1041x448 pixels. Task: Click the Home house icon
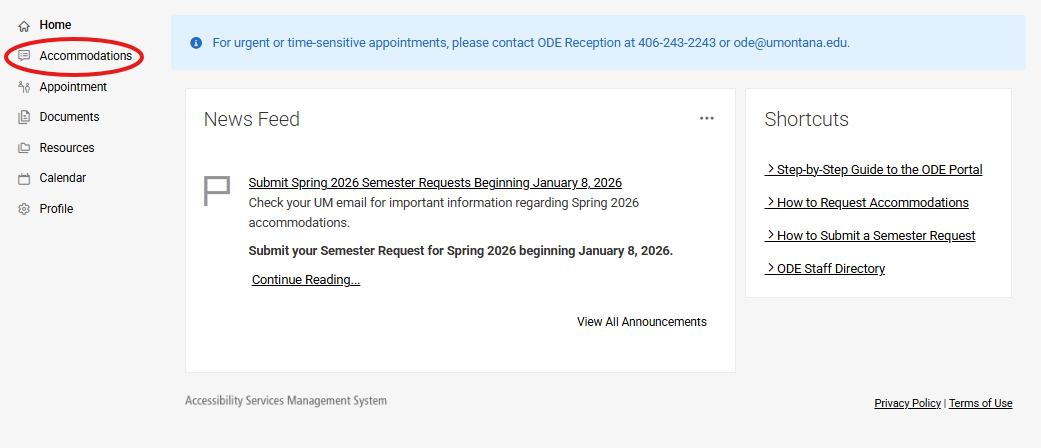coord(24,25)
